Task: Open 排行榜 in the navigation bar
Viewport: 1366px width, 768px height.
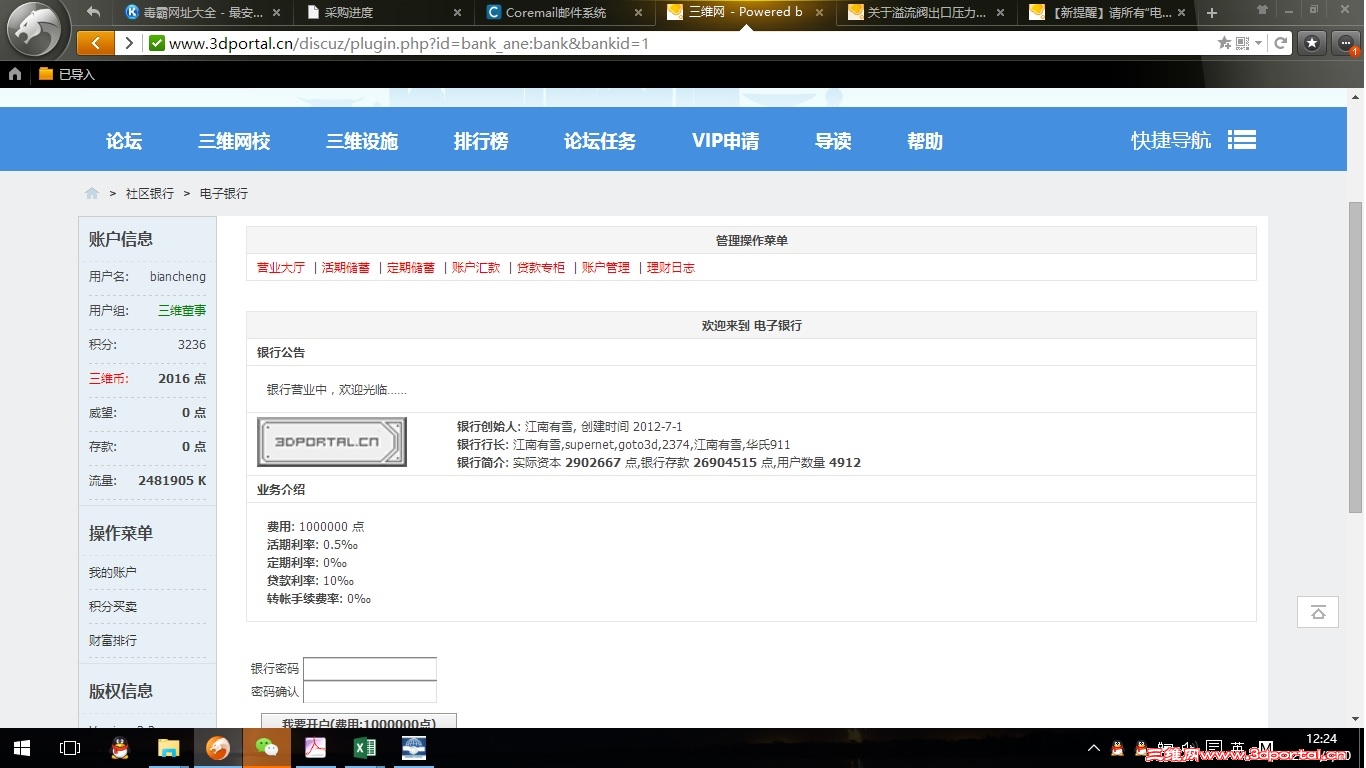Action: [x=481, y=141]
